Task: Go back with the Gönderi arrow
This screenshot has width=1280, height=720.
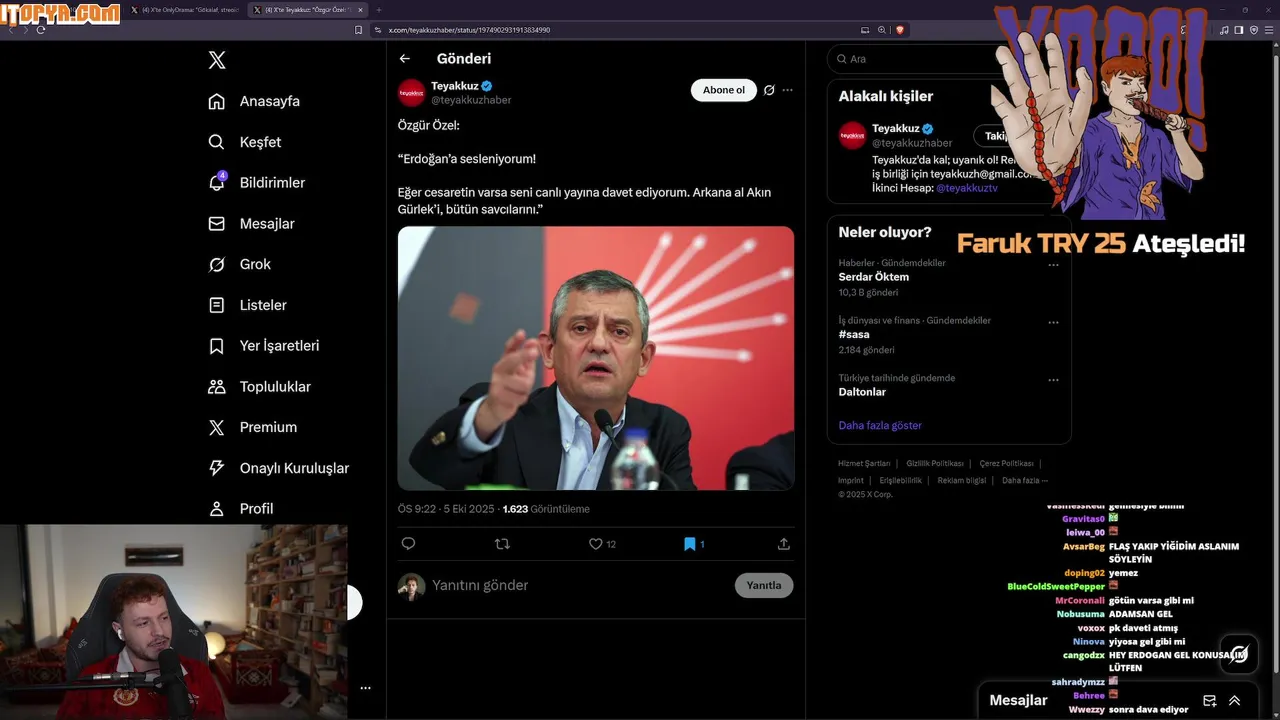Action: point(404,59)
